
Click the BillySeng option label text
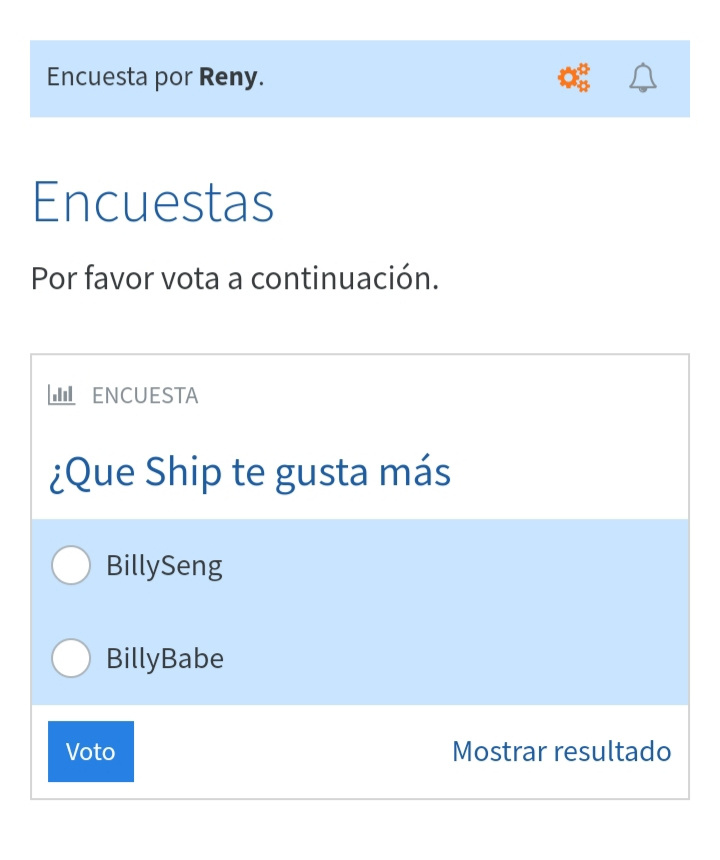point(164,566)
